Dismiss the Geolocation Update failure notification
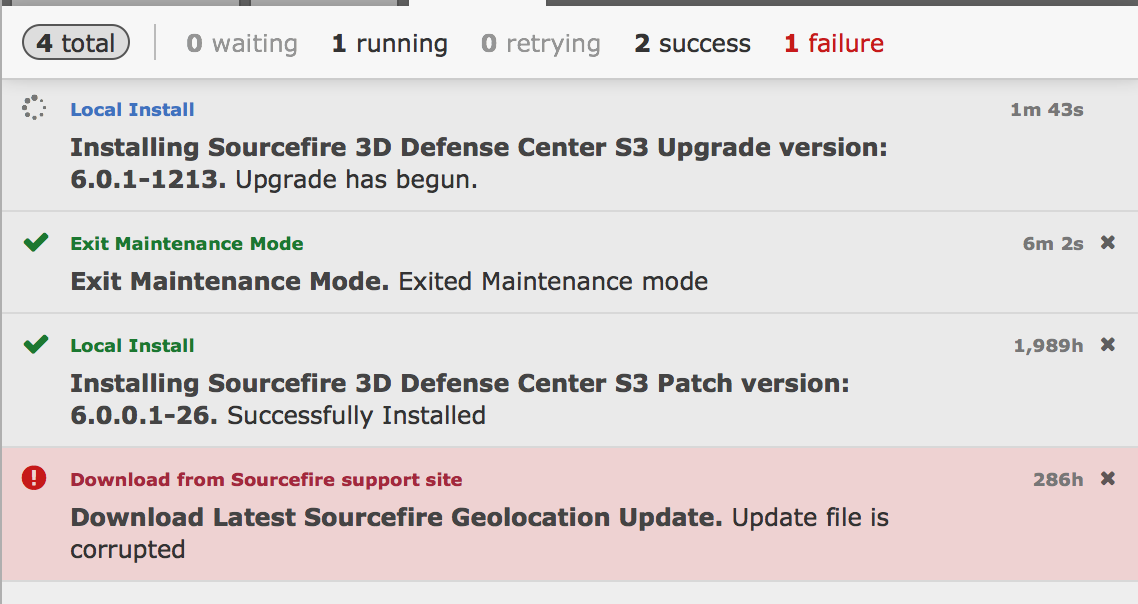This screenshot has height=604, width=1138. (x=1107, y=479)
